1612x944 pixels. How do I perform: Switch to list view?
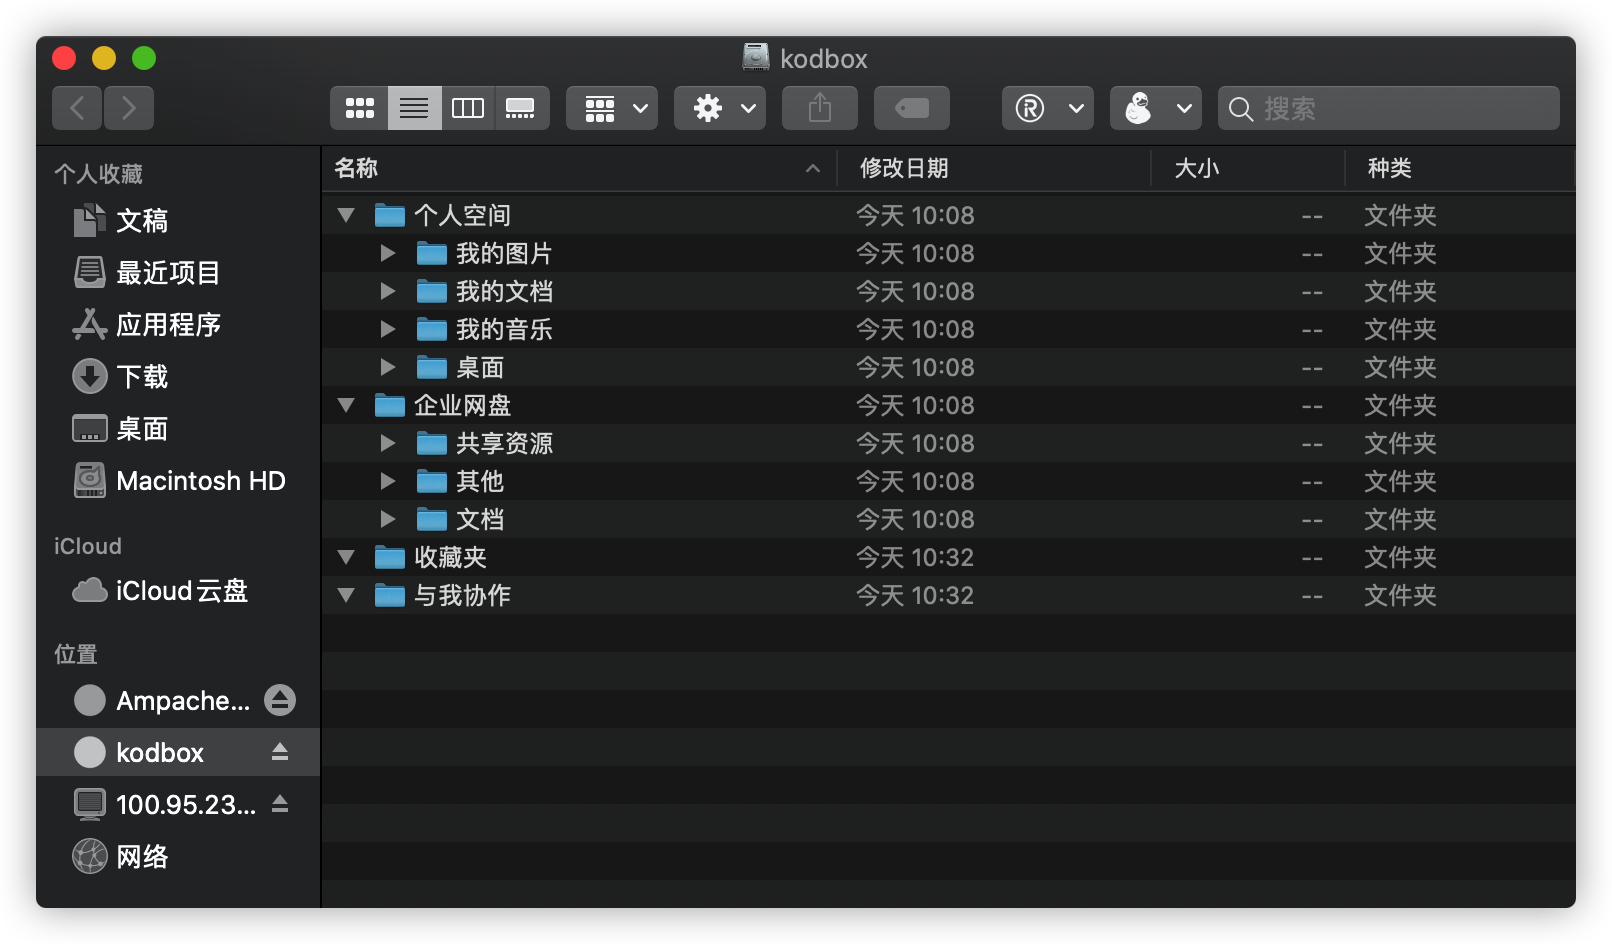pos(414,108)
